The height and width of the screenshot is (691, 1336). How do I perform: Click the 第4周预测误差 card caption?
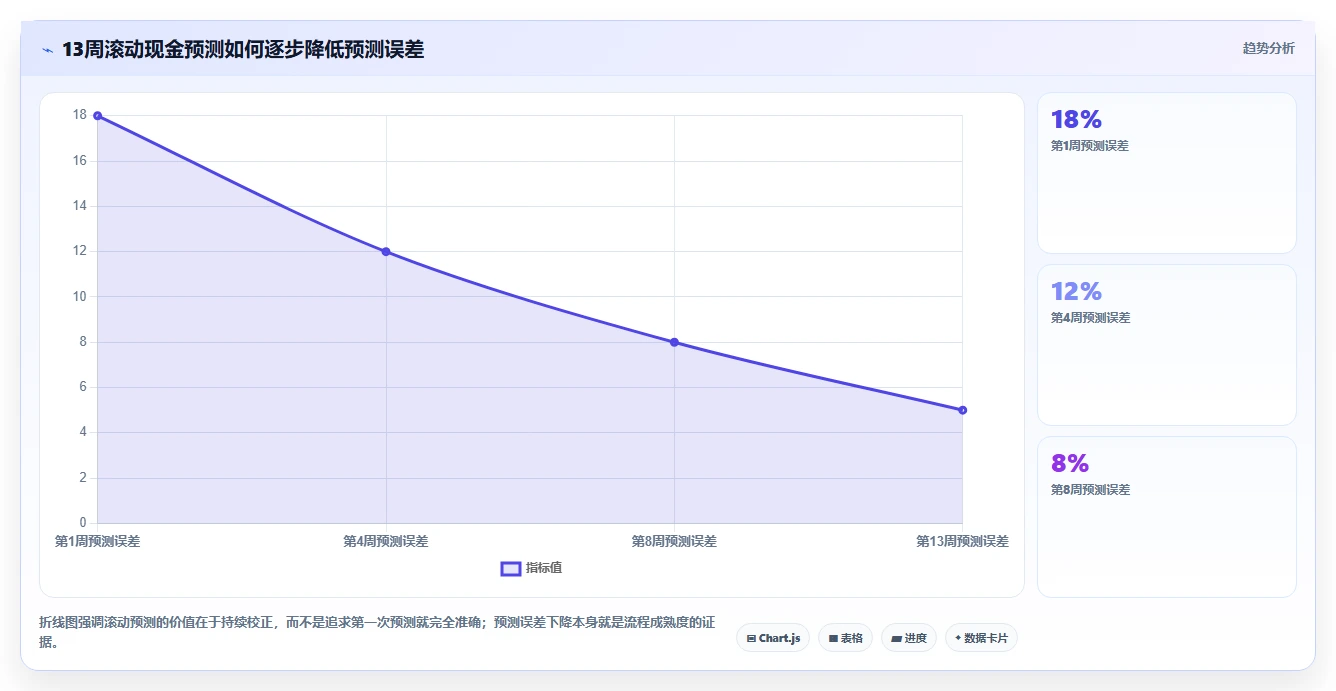1090,318
